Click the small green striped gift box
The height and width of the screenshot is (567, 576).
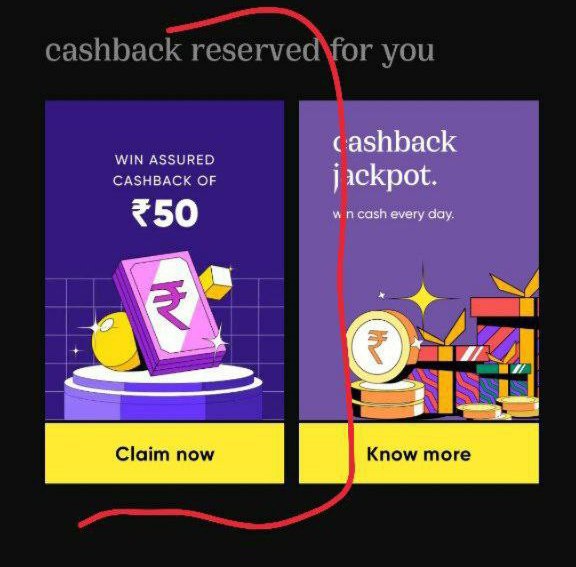pos(506,382)
